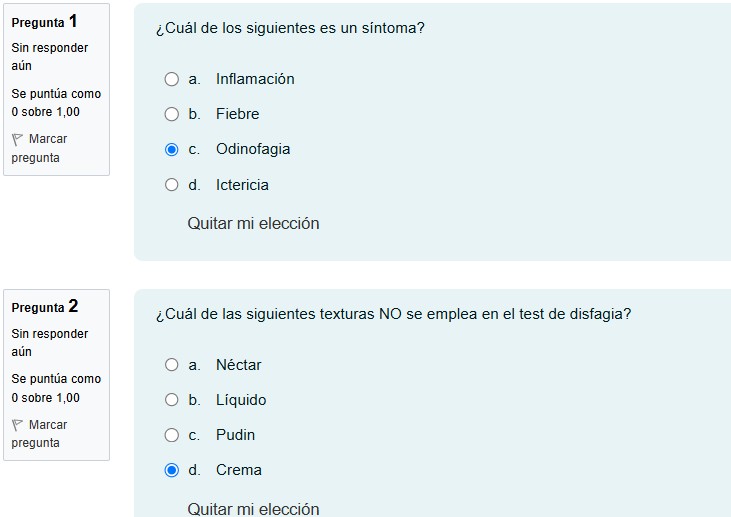The width and height of the screenshot is (731, 517).
Task: Pick the Ictericia radio option
Action: [171, 185]
